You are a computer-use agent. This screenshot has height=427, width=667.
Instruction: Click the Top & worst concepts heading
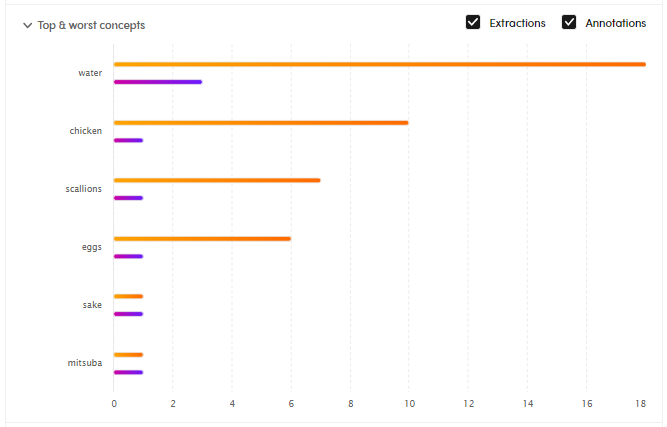point(91,26)
